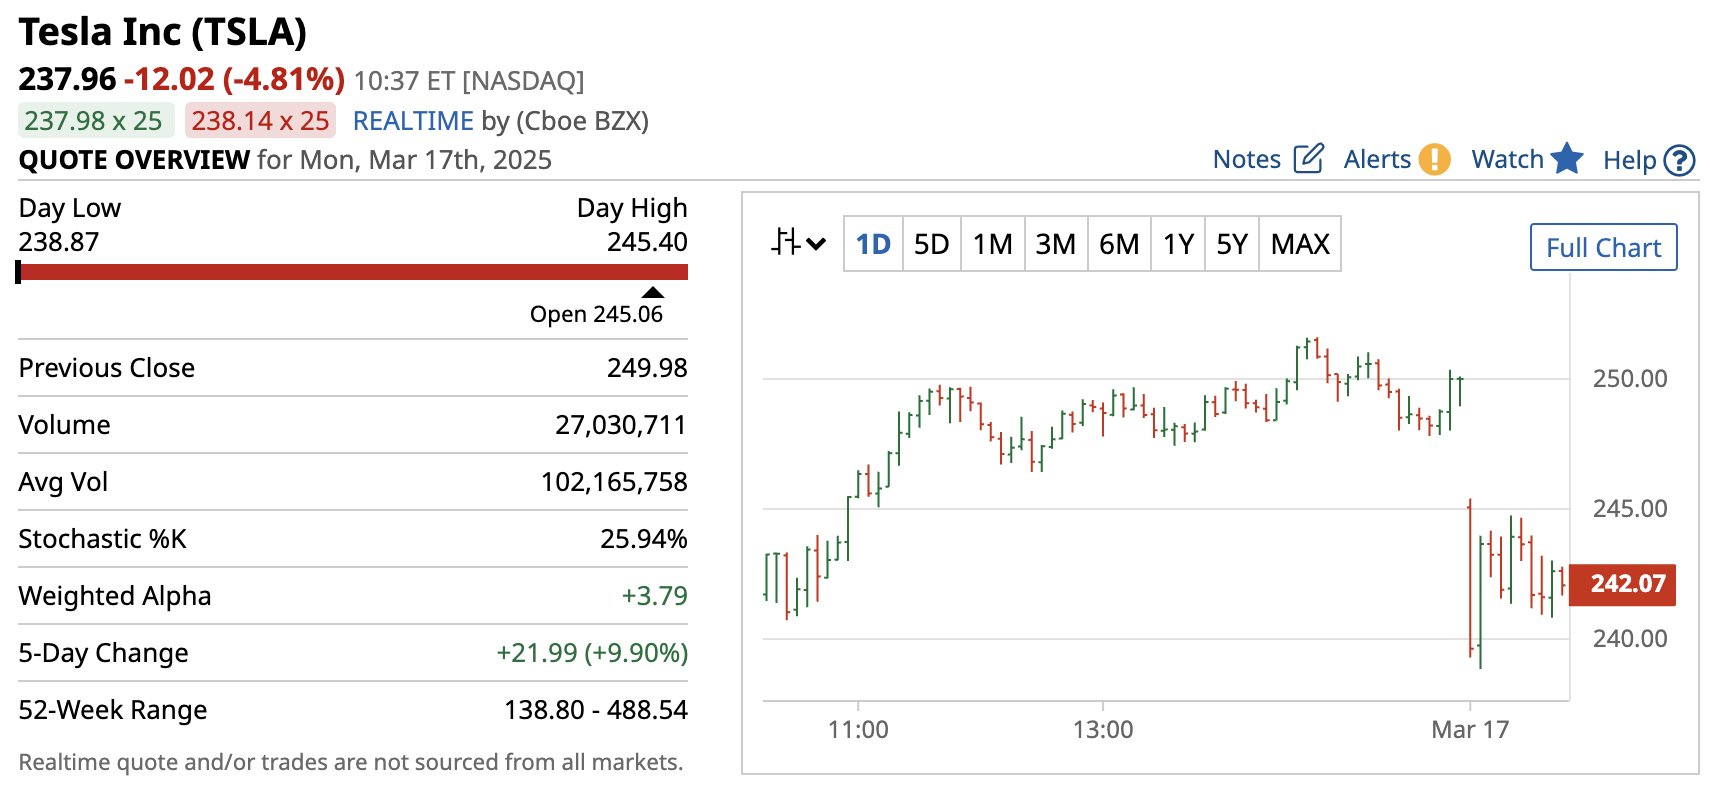Switch chart to 5D range

click(931, 244)
